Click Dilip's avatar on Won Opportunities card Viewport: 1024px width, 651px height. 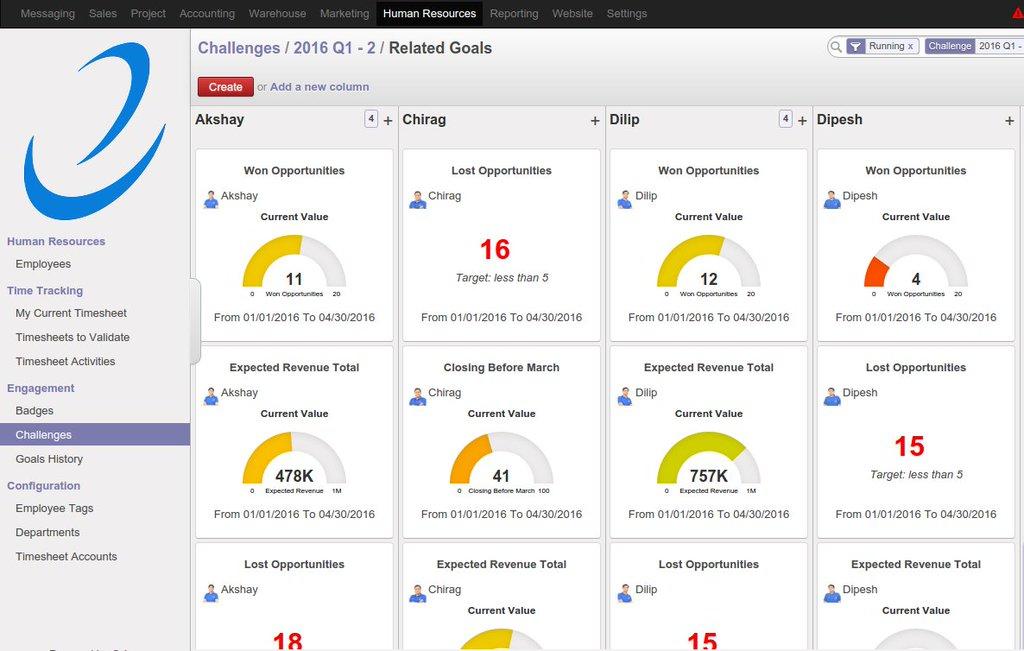click(x=625, y=199)
